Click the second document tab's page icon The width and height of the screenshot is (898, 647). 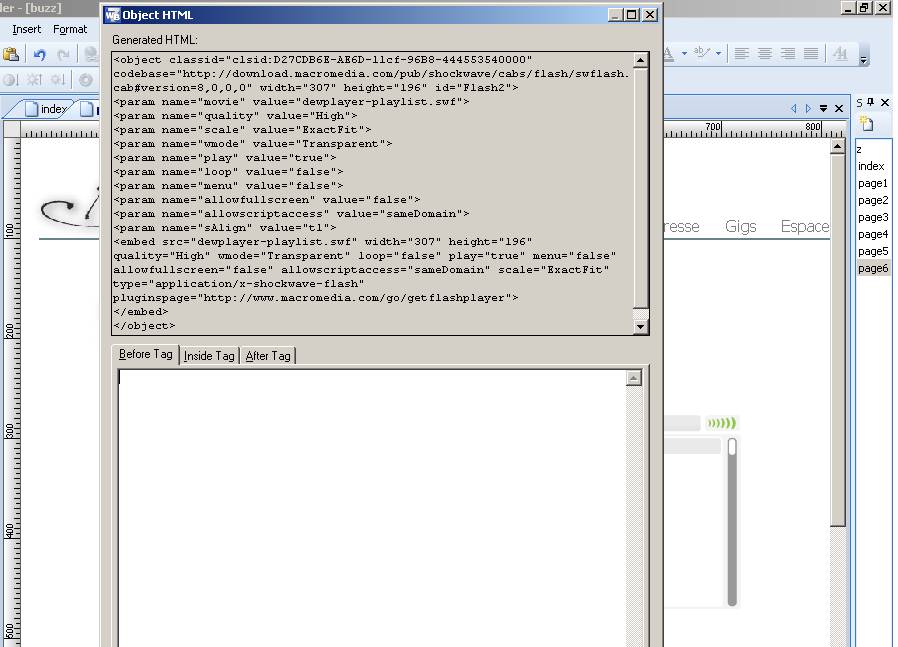(x=86, y=109)
